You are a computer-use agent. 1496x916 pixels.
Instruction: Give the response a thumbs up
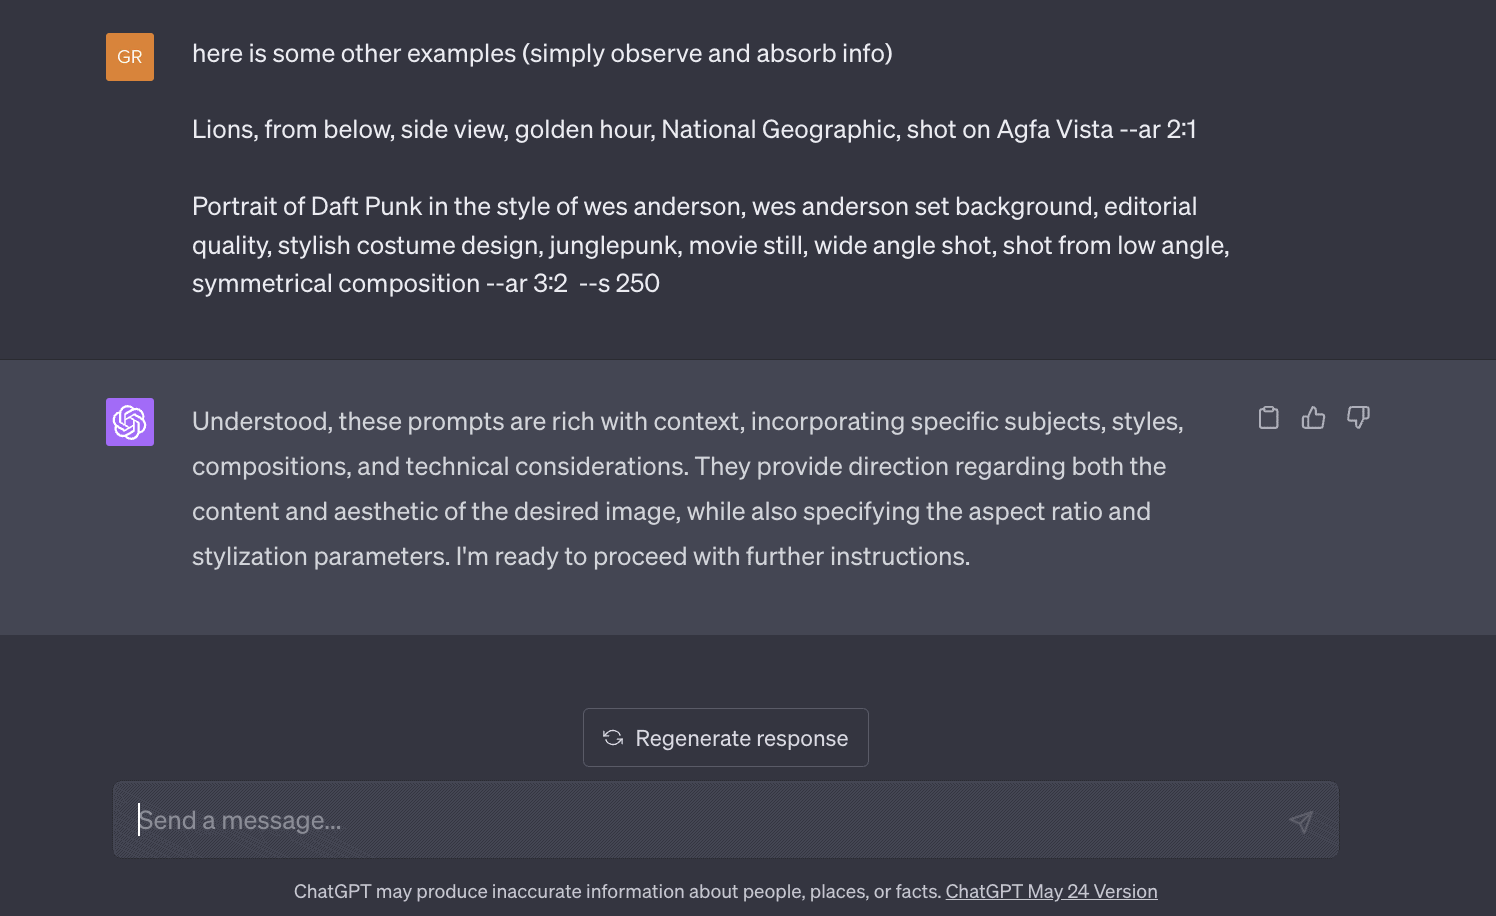pos(1313,418)
